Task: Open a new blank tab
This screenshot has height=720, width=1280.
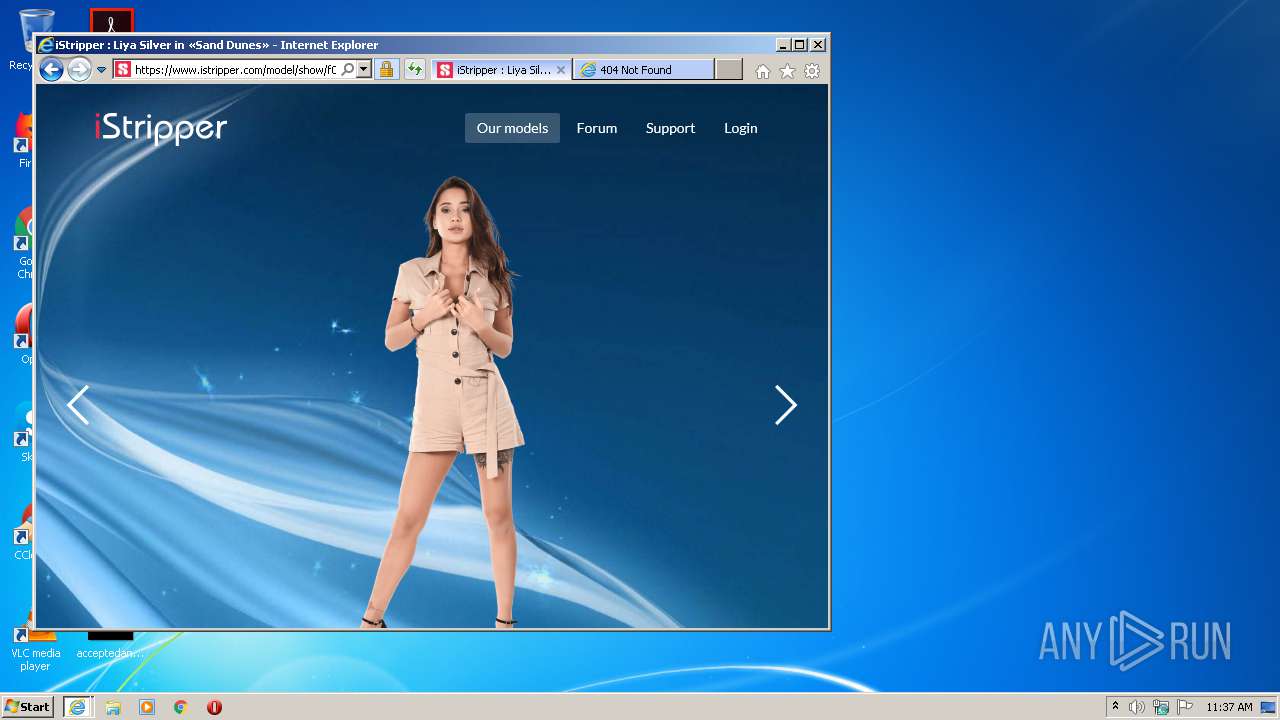Action: pyautogui.click(x=729, y=70)
